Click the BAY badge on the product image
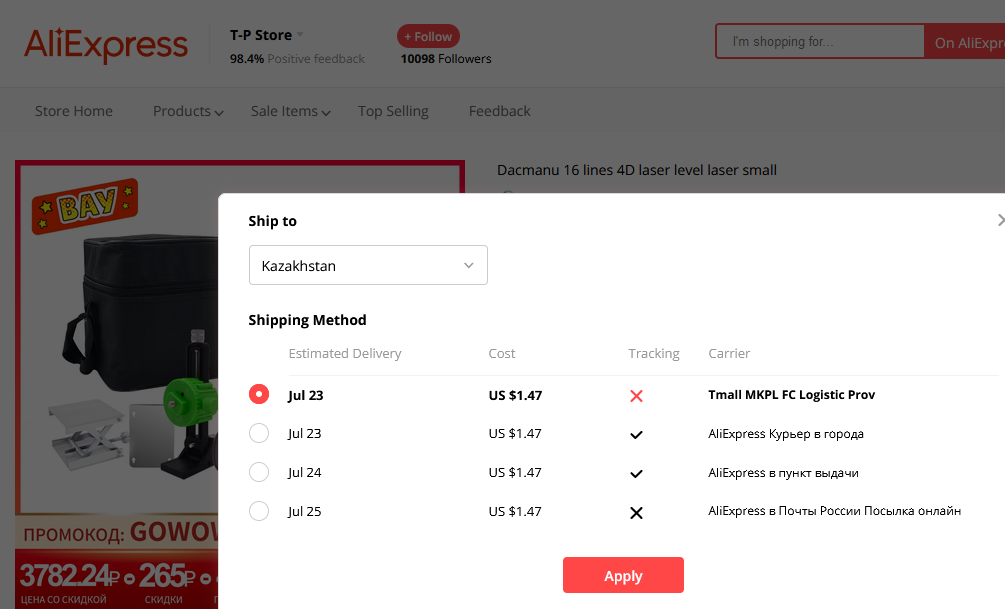Viewport: 1005px width, 609px height. click(x=85, y=206)
